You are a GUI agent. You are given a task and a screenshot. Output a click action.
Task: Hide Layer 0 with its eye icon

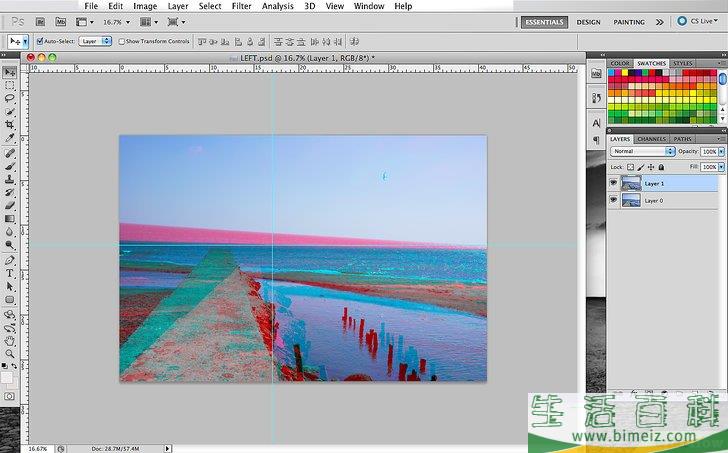(x=612, y=200)
